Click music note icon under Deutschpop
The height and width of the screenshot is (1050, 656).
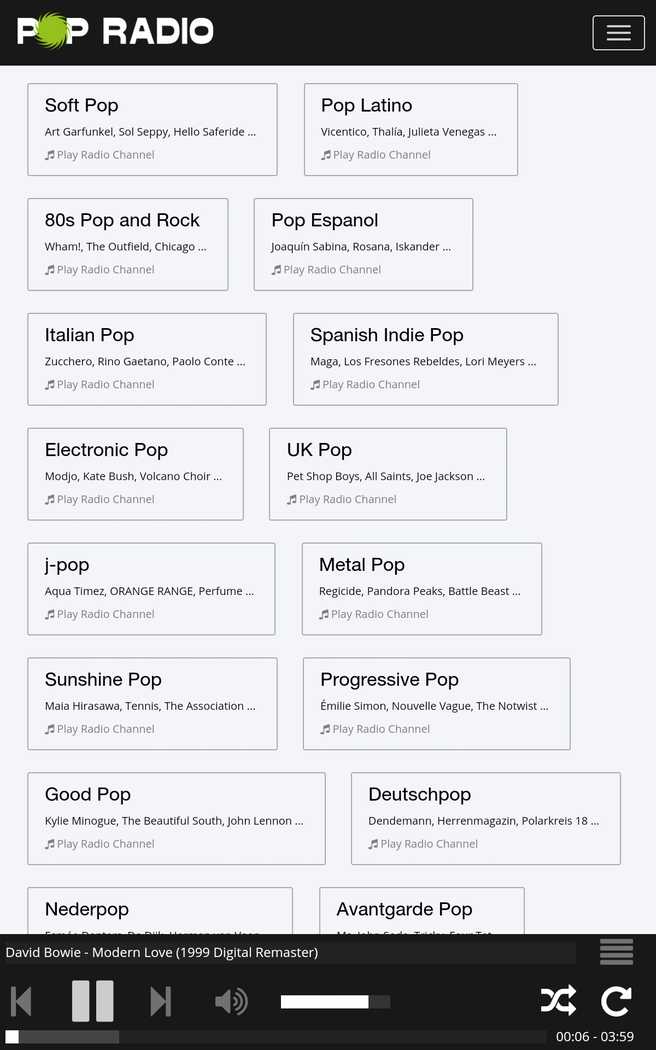(x=373, y=844)
